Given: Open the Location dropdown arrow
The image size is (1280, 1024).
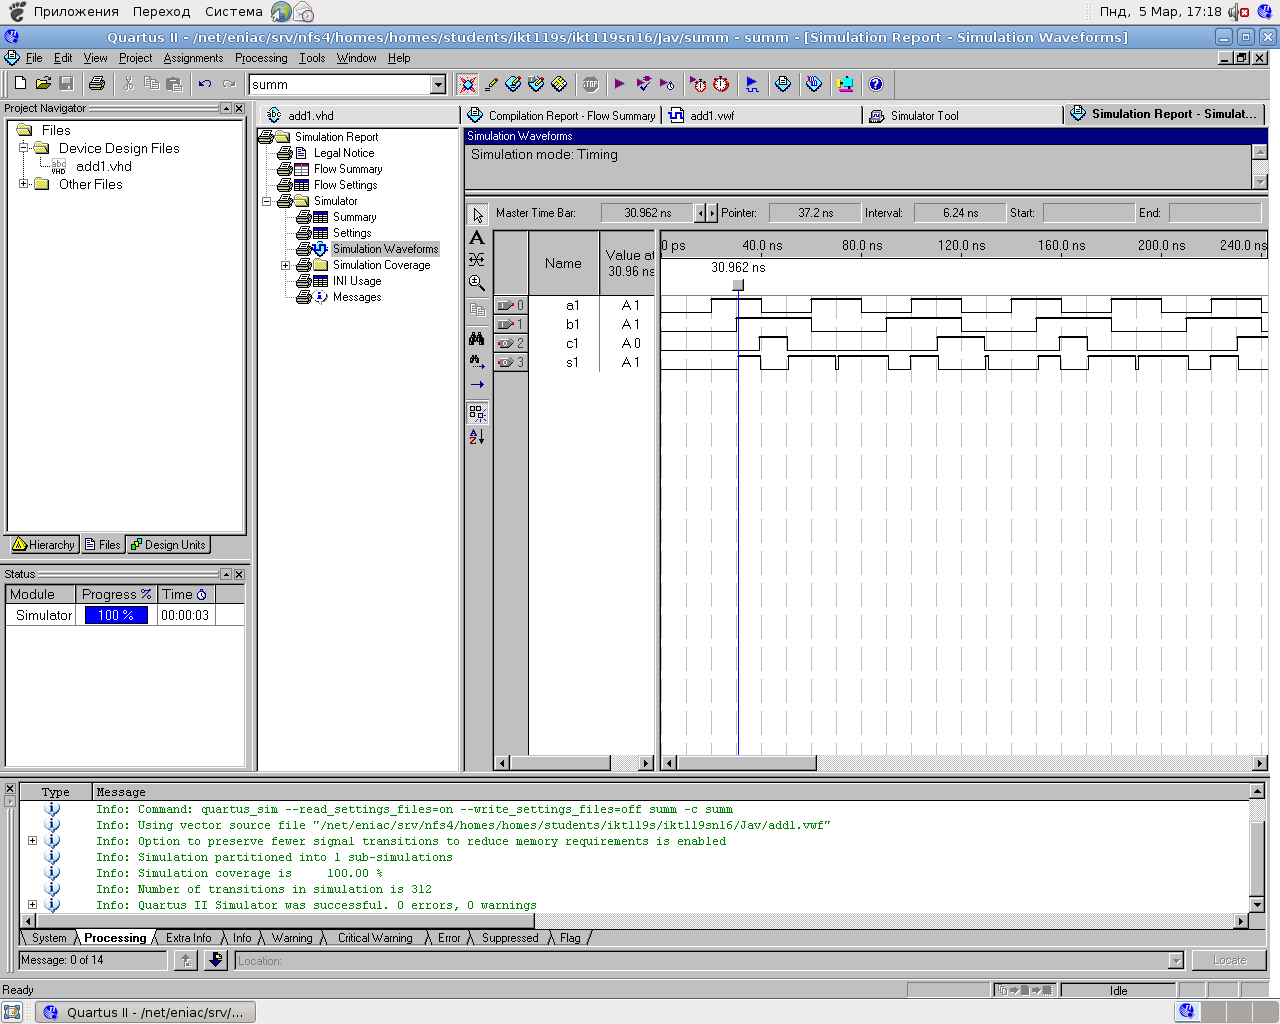Looking at the screenshot, I should [1176, 961].
